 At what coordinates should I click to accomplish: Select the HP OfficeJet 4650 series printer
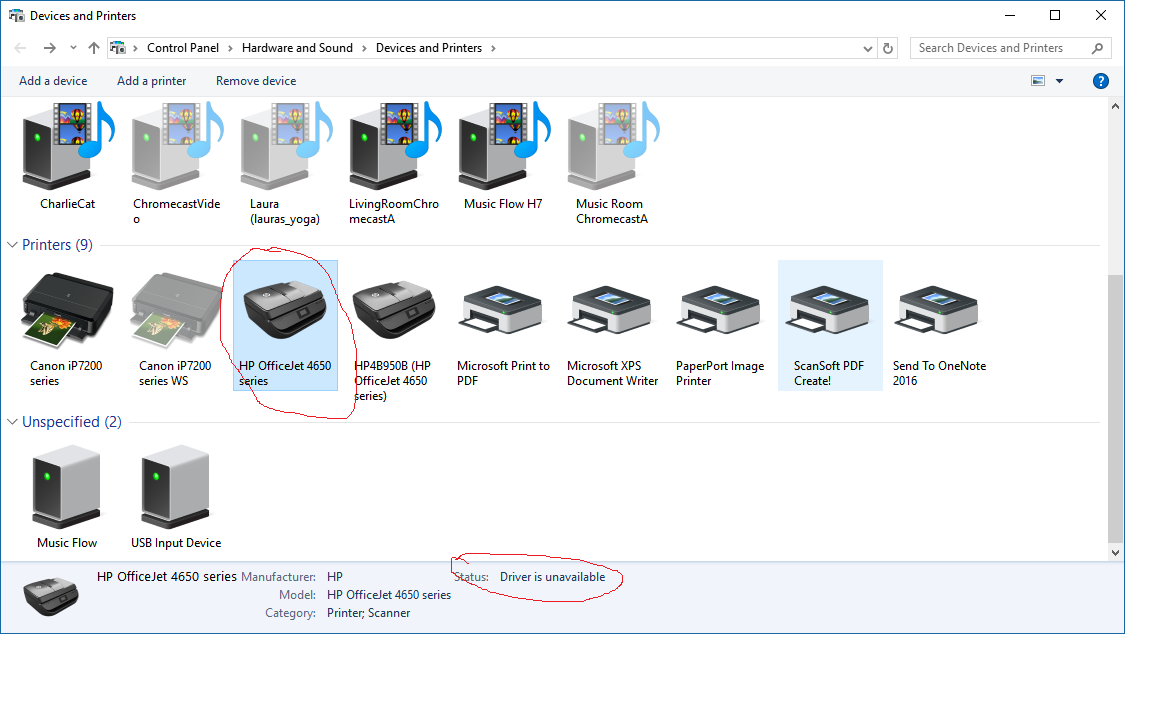(284, 312)
